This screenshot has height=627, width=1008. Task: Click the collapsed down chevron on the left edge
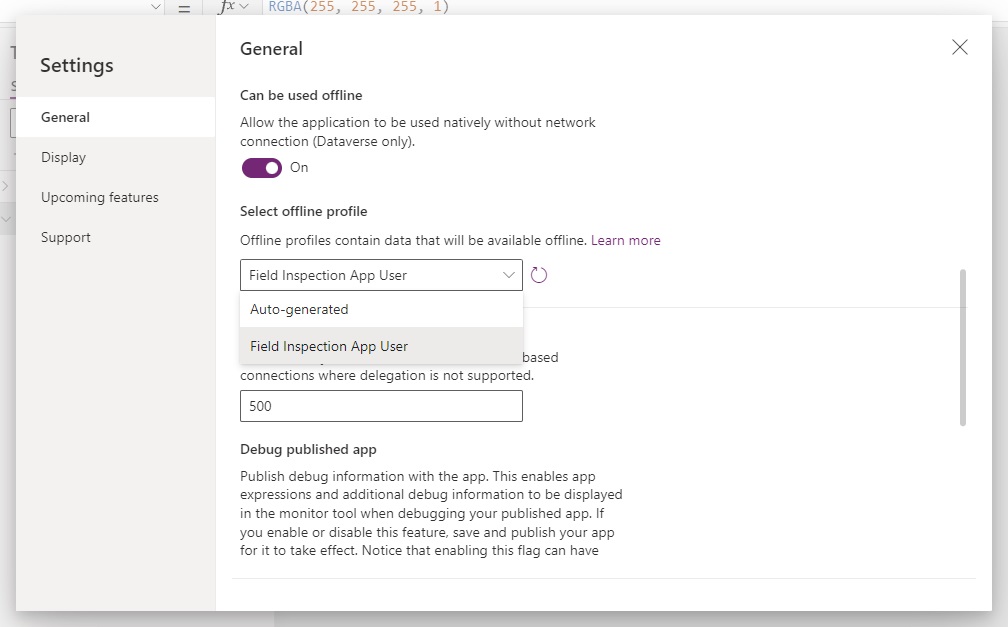click(x=5, y=218)
